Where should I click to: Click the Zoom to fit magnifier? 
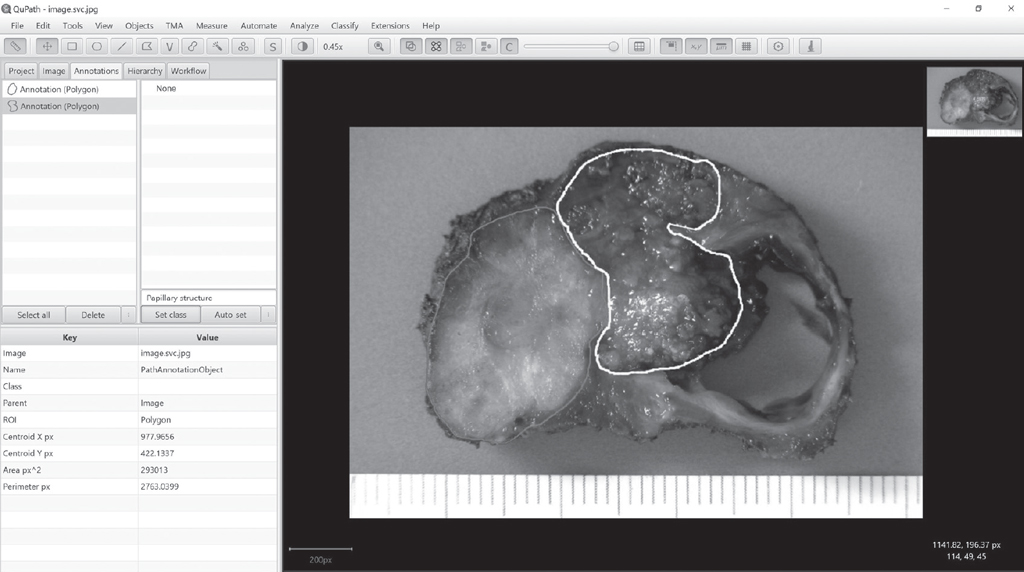(x=379, y=46)
